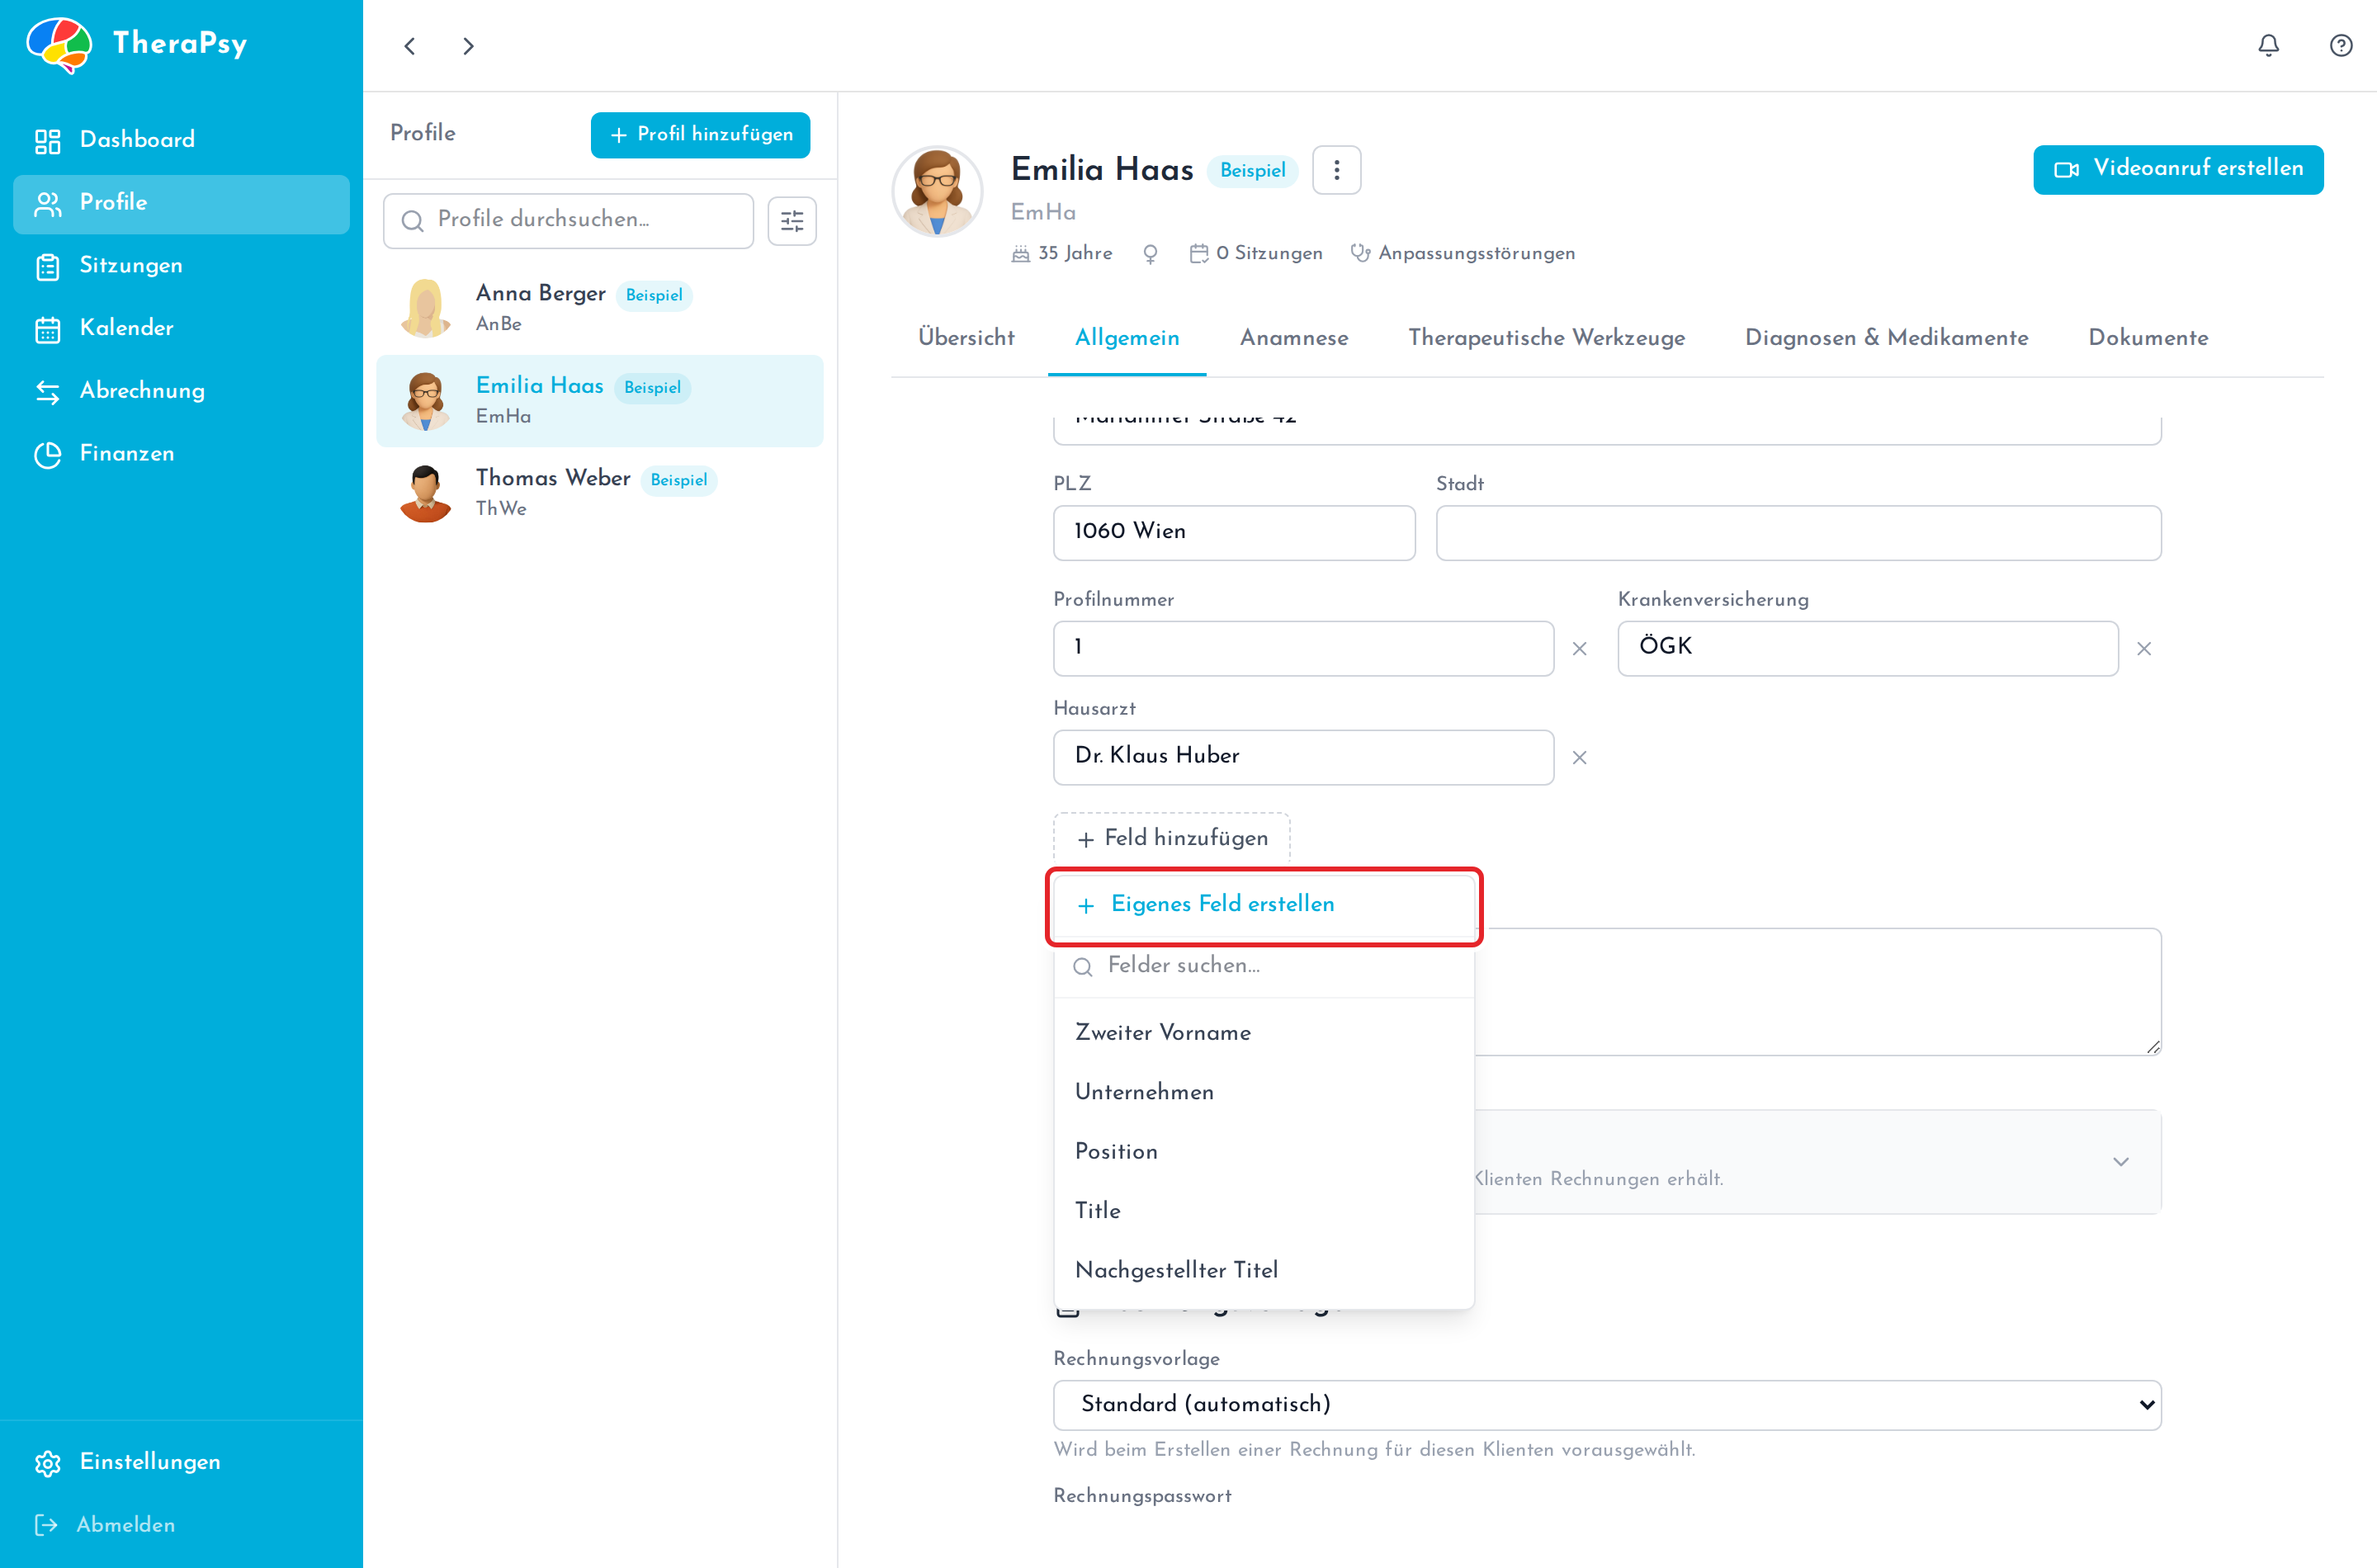Viewport: 2377px width, 1568px height.
Task: Remove the Profilnummer field with X
Action: coord(1579,649)
